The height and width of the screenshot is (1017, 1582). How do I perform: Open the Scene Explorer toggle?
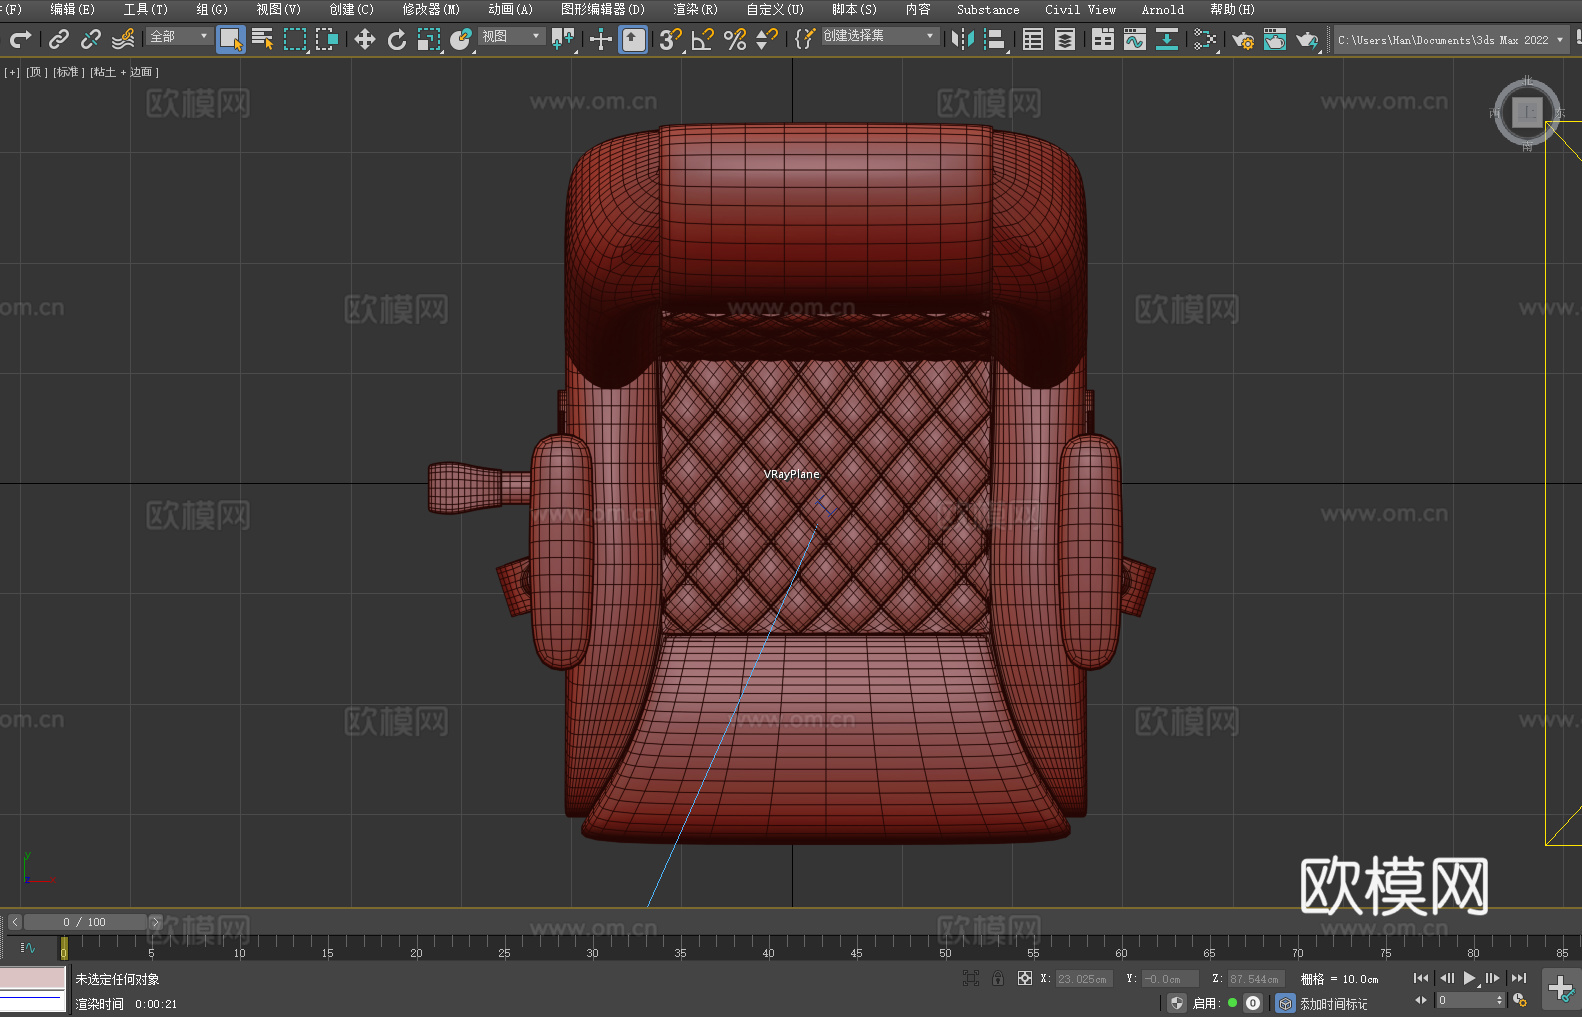1033,39
